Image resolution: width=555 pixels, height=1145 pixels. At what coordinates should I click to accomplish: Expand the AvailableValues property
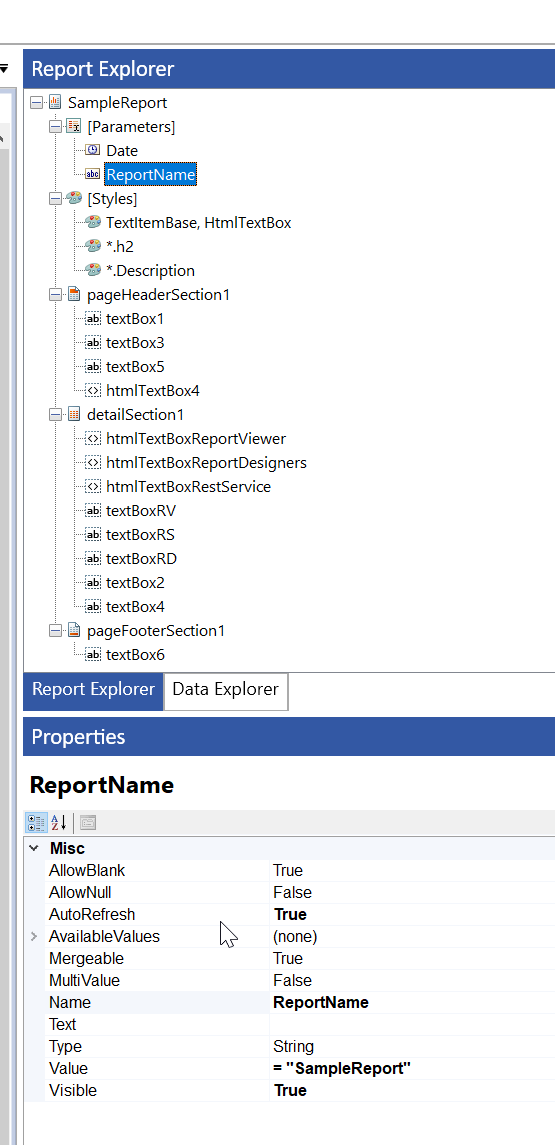point(34,936)
